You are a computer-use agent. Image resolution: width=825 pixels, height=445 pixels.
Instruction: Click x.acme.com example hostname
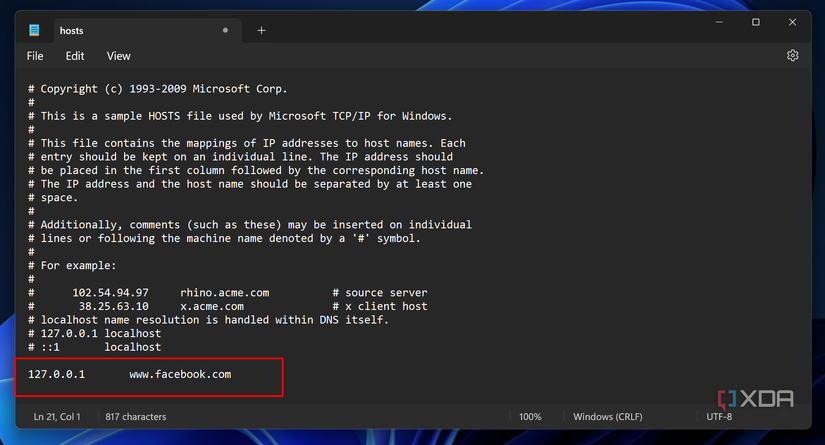point(212,307)
